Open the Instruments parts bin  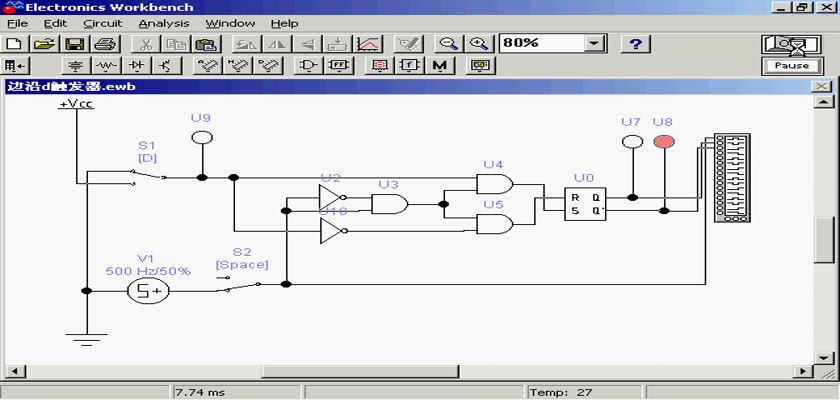click(480, 66)
